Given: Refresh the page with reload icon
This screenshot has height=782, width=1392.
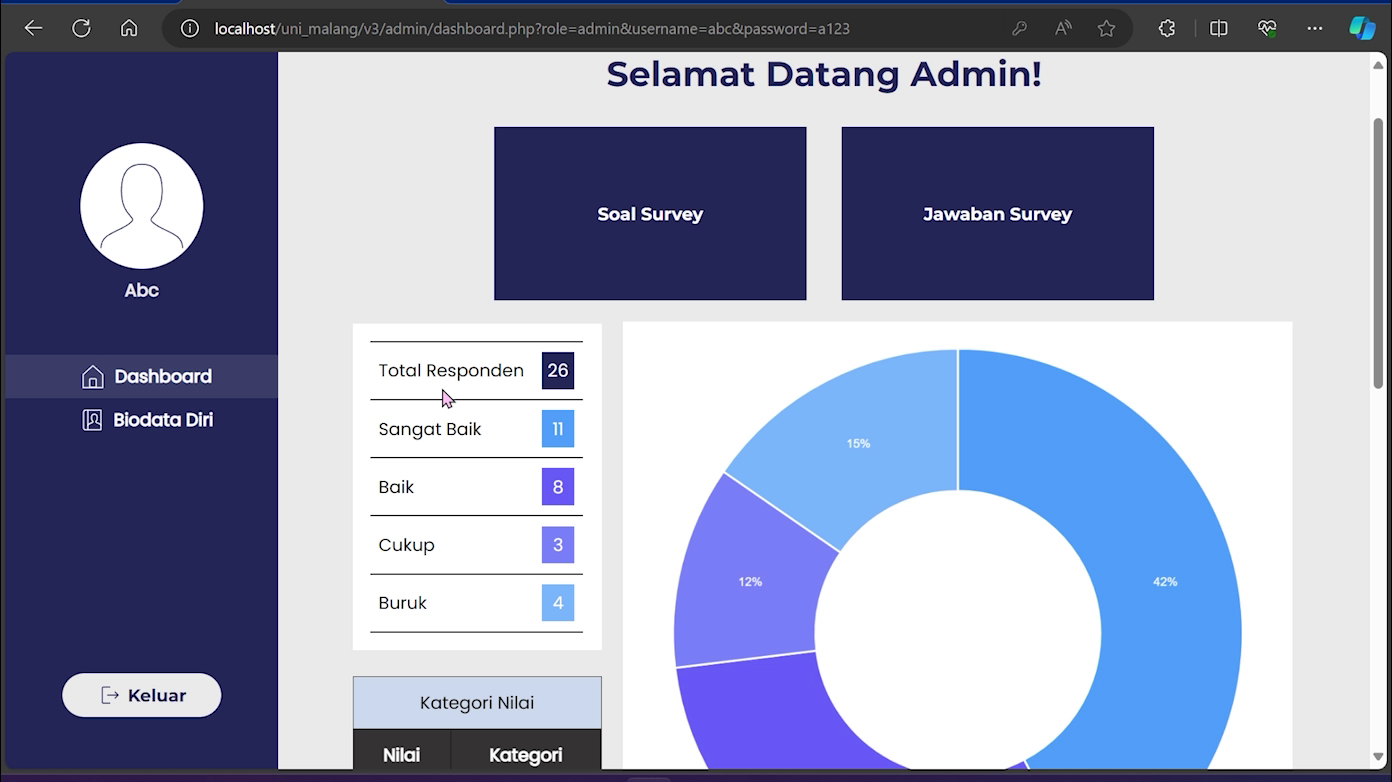Looking at the screenshot, I should tap(82, 28).
